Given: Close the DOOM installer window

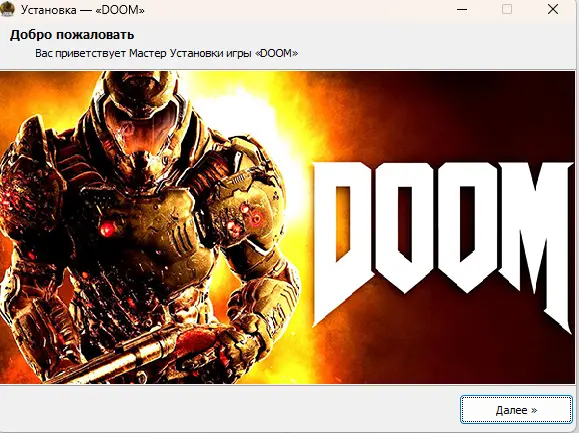Looking at the screenshot, I should tap(552, 9).
